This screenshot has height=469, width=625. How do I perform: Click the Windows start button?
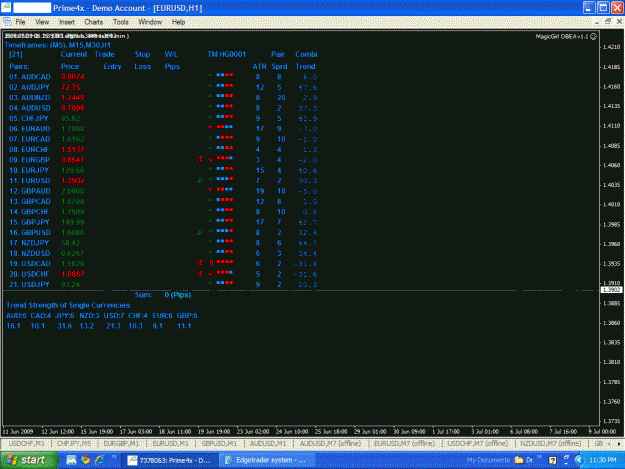(x=29, y=460)
